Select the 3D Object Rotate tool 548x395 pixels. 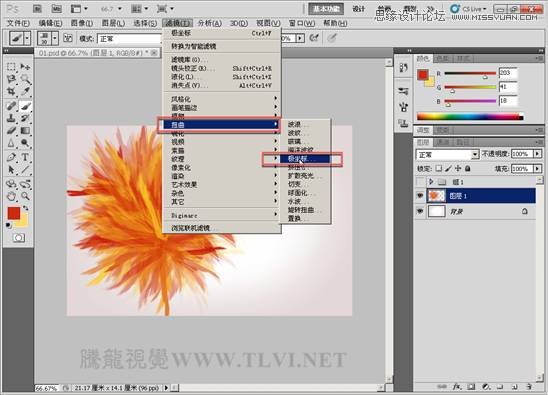click(11, 183)
